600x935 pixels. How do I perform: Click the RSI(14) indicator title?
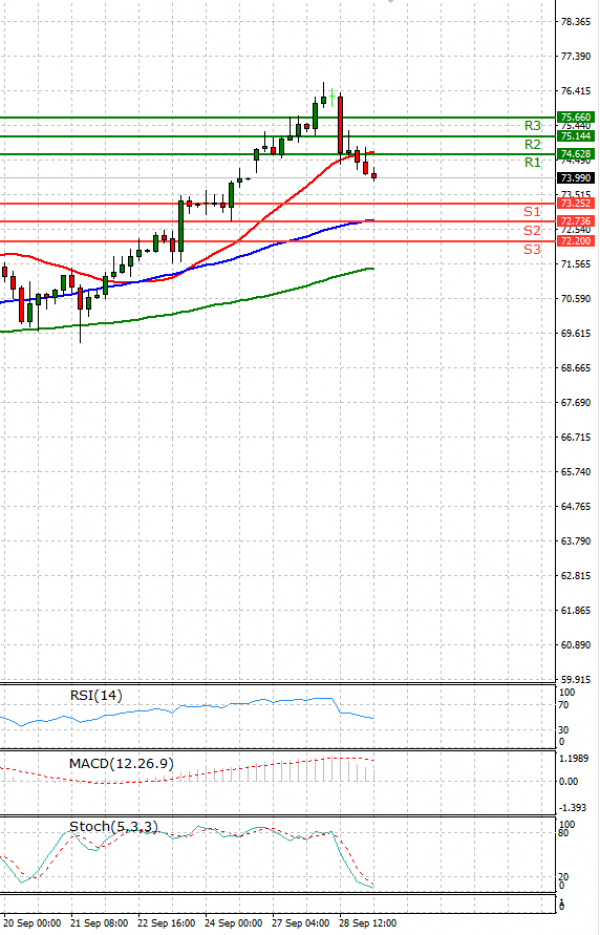pyautogui.click(x=96, y=695)
